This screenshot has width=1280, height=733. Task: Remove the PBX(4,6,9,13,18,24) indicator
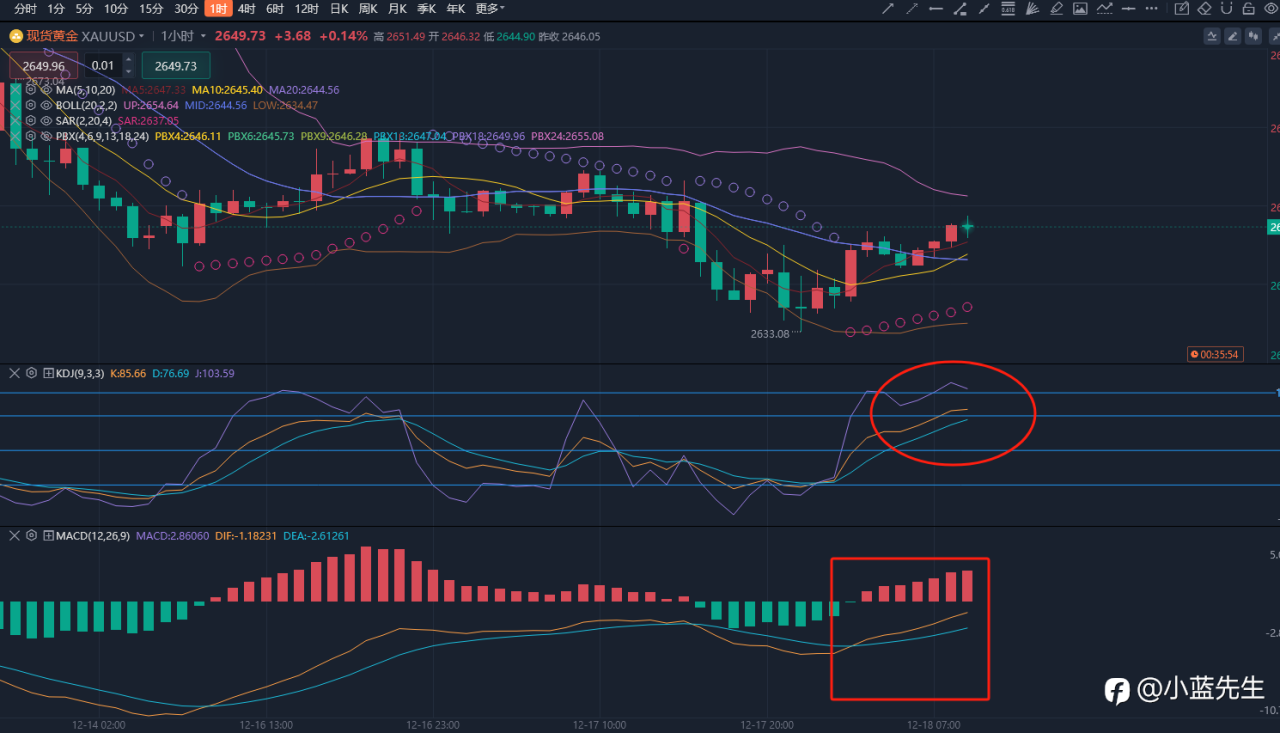15,135
